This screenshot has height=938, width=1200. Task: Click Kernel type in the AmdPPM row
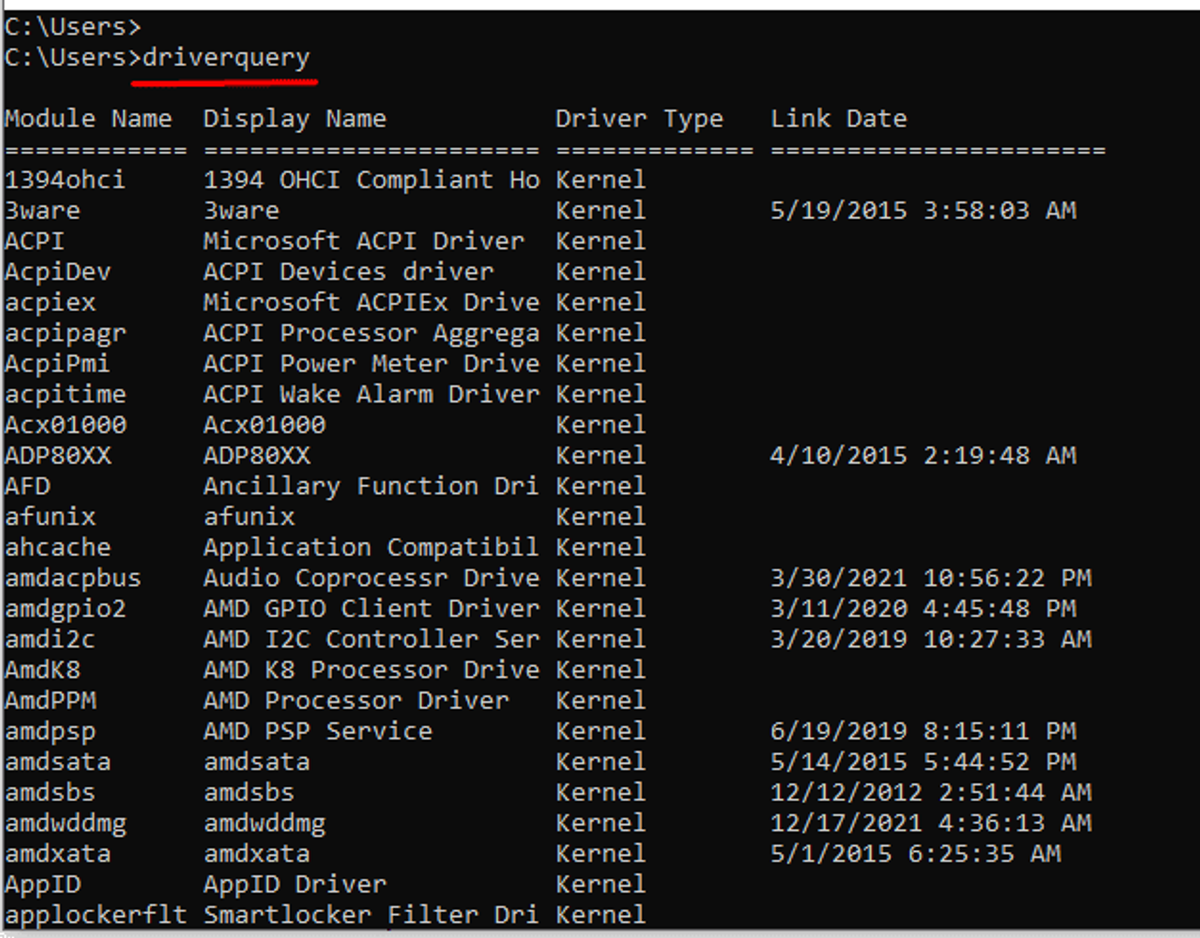click(601, 701)
